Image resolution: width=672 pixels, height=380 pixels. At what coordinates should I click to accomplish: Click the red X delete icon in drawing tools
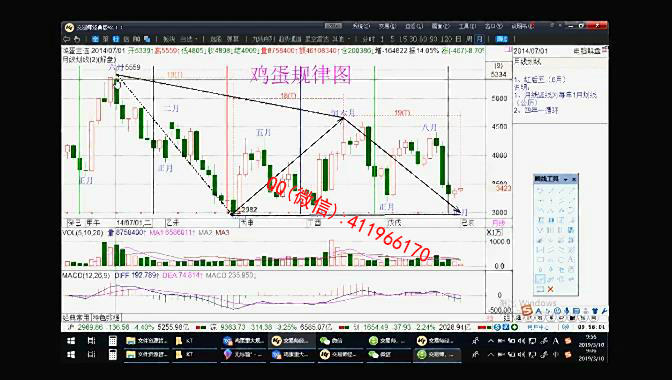pos(550,289)
